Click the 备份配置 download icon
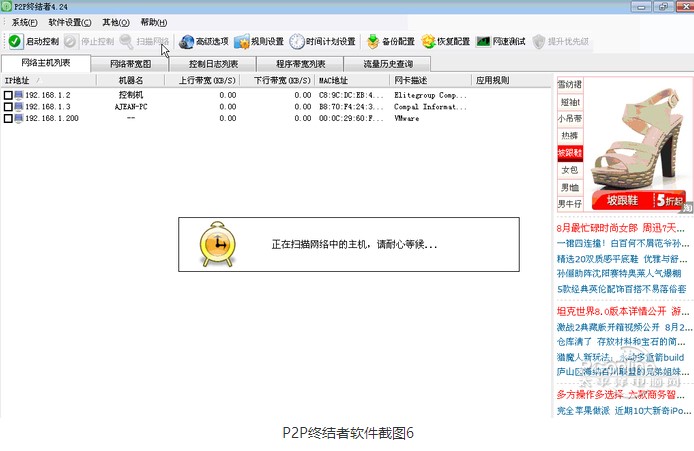 coord(373,42)
